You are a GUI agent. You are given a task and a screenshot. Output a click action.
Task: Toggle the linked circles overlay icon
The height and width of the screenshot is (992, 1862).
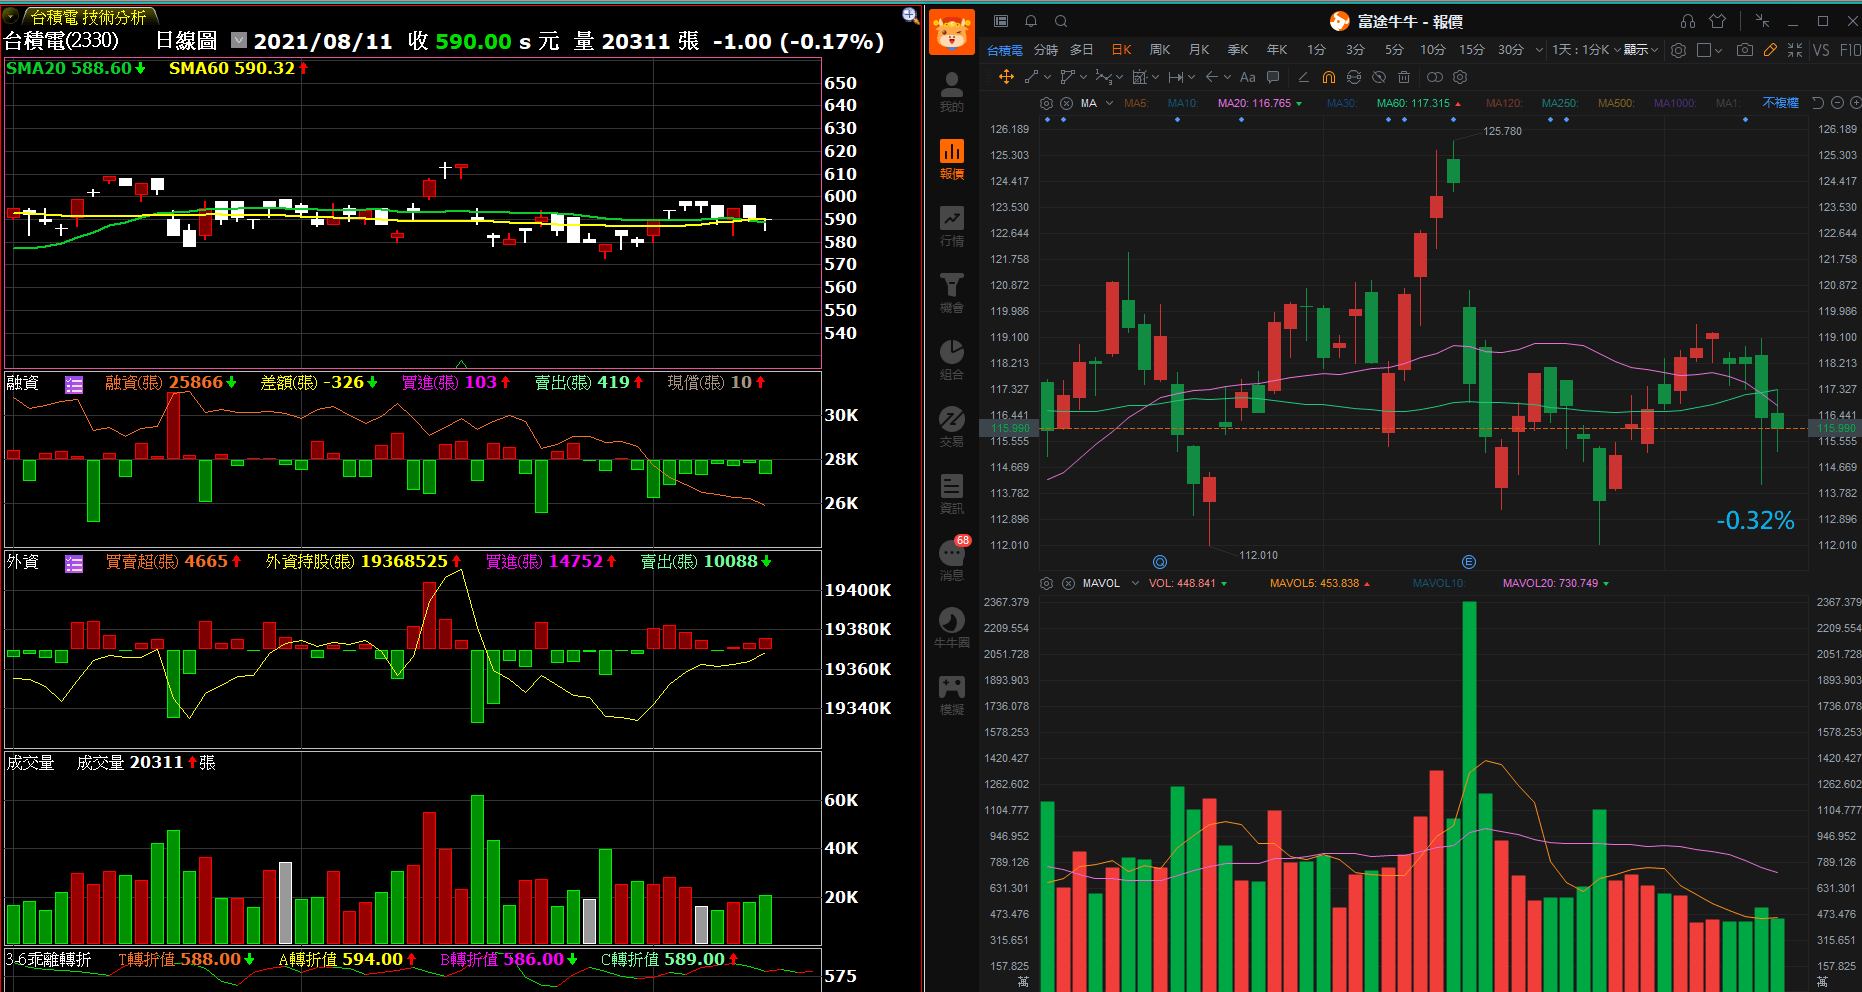pyautogui.click(x=1435, y=77)
